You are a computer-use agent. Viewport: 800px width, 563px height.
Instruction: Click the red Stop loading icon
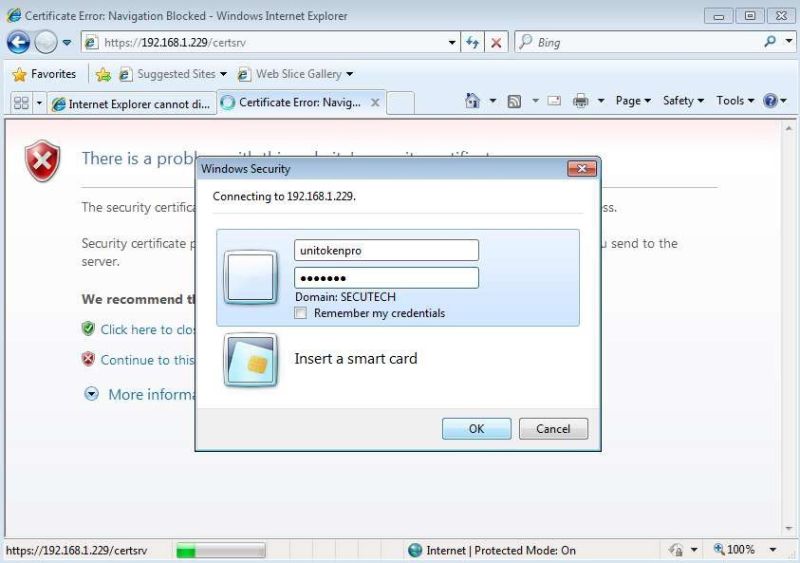point(496,43)
